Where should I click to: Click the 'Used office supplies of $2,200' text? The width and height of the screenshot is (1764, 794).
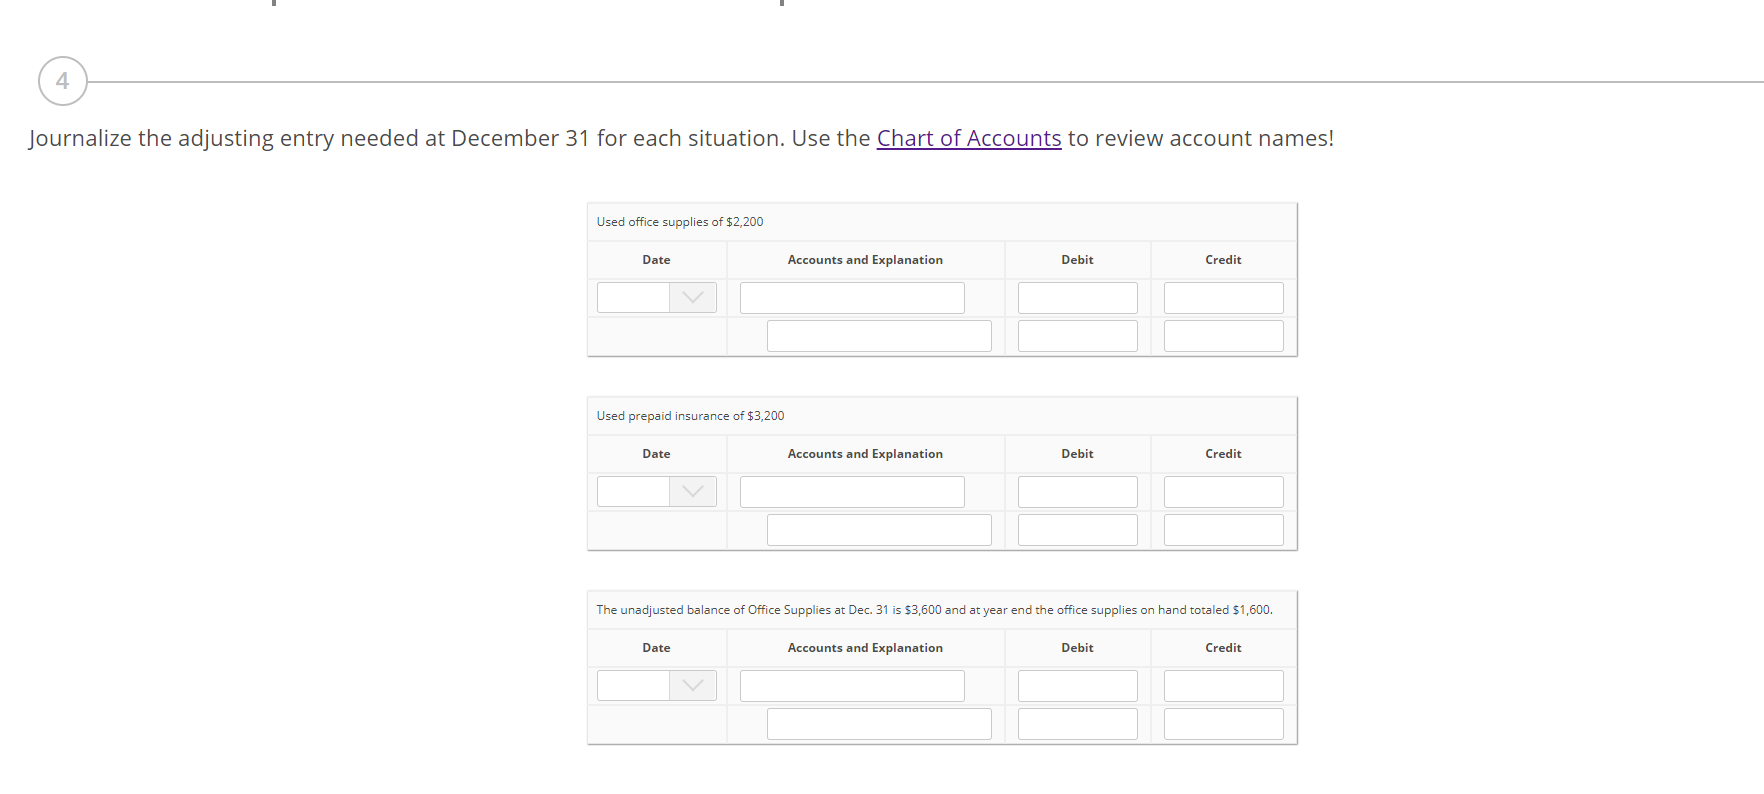680,222
